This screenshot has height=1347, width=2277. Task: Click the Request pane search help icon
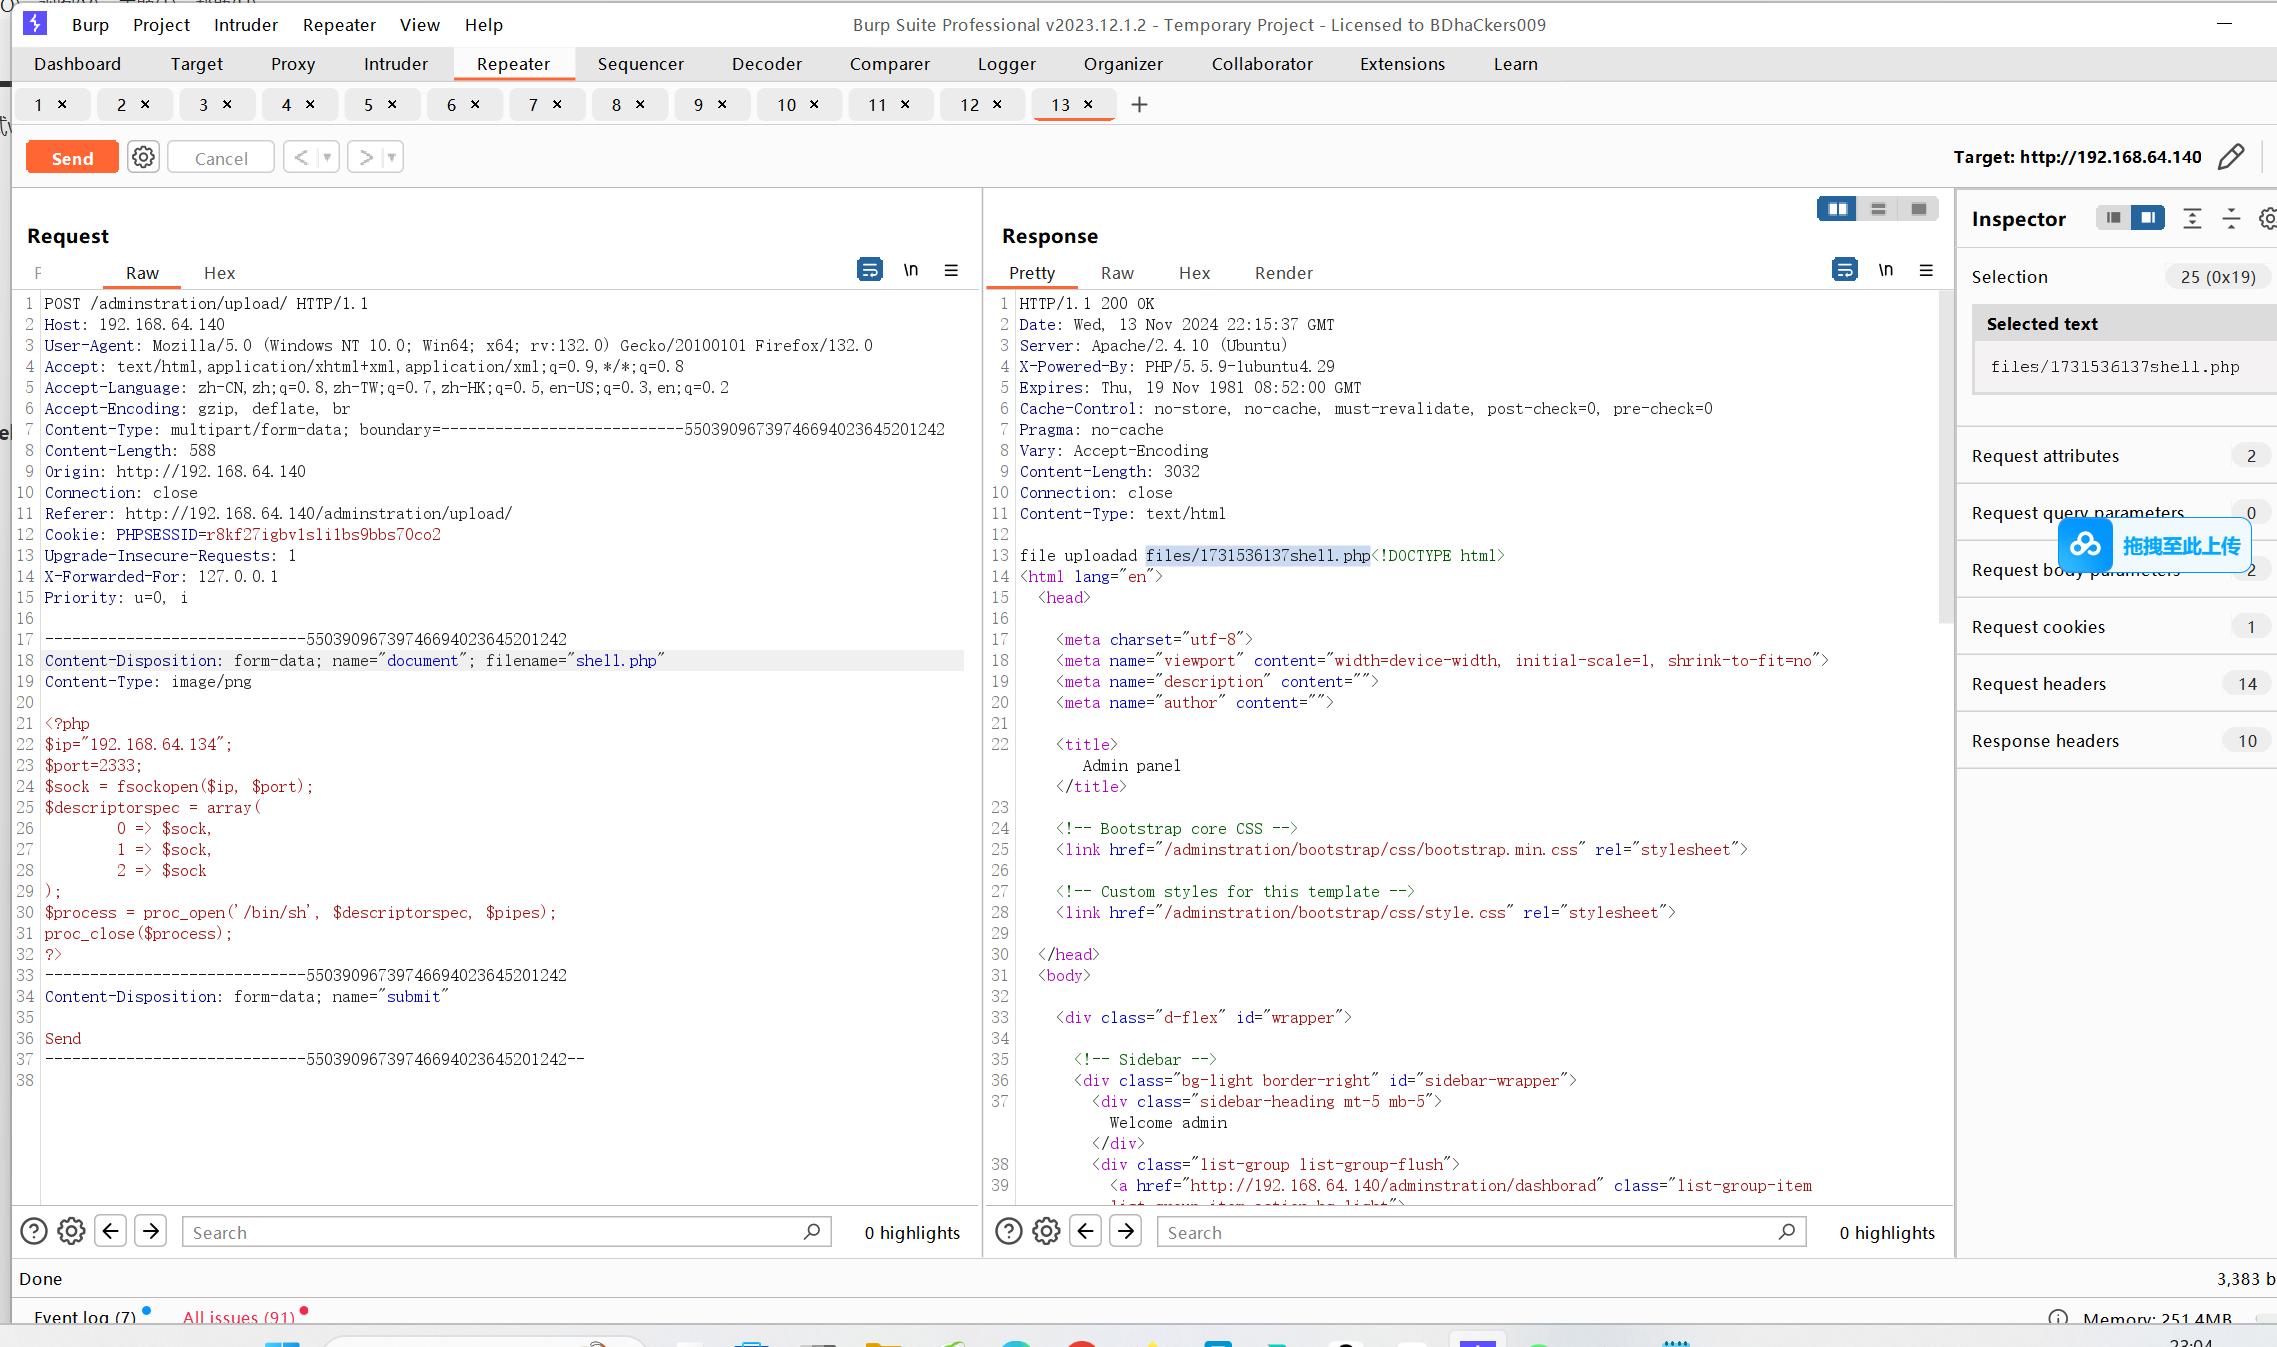click(34, 1231)
